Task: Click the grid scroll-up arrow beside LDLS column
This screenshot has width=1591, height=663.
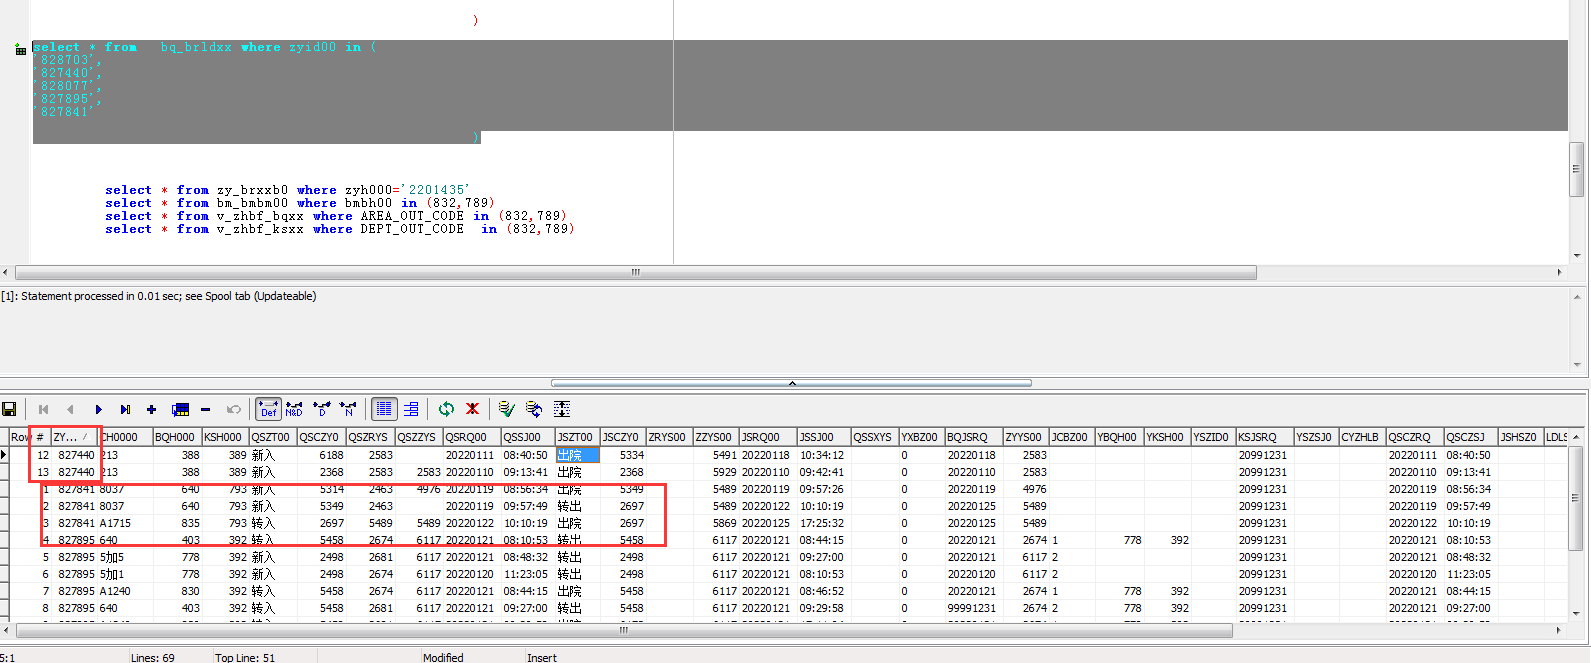Action: pyautogui.click(x=1576, y=437)
